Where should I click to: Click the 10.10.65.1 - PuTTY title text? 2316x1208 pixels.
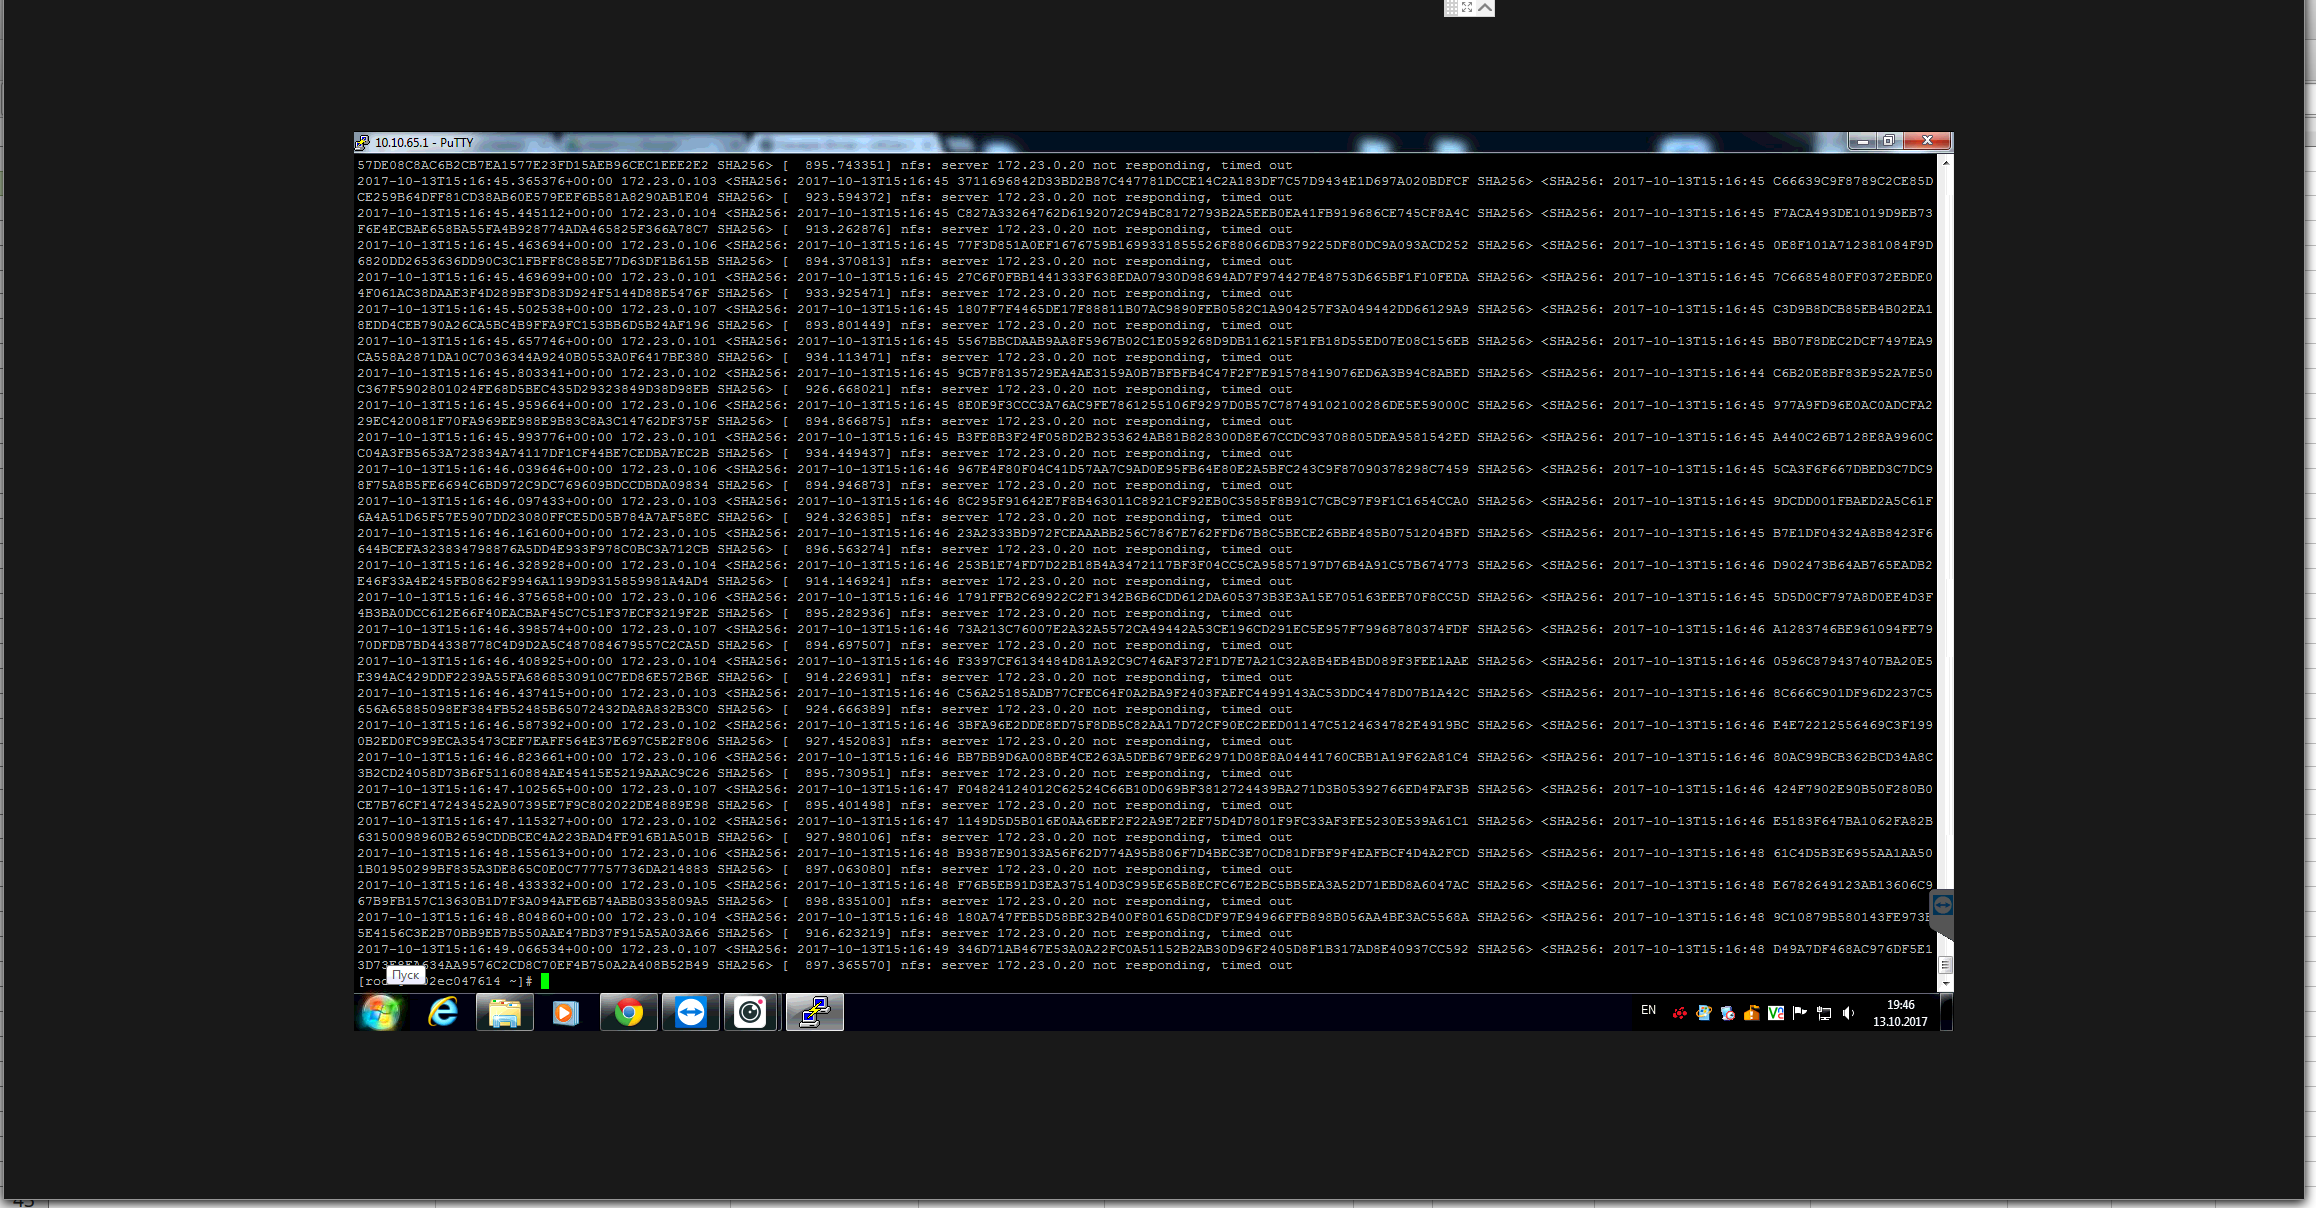pos(424,142)
